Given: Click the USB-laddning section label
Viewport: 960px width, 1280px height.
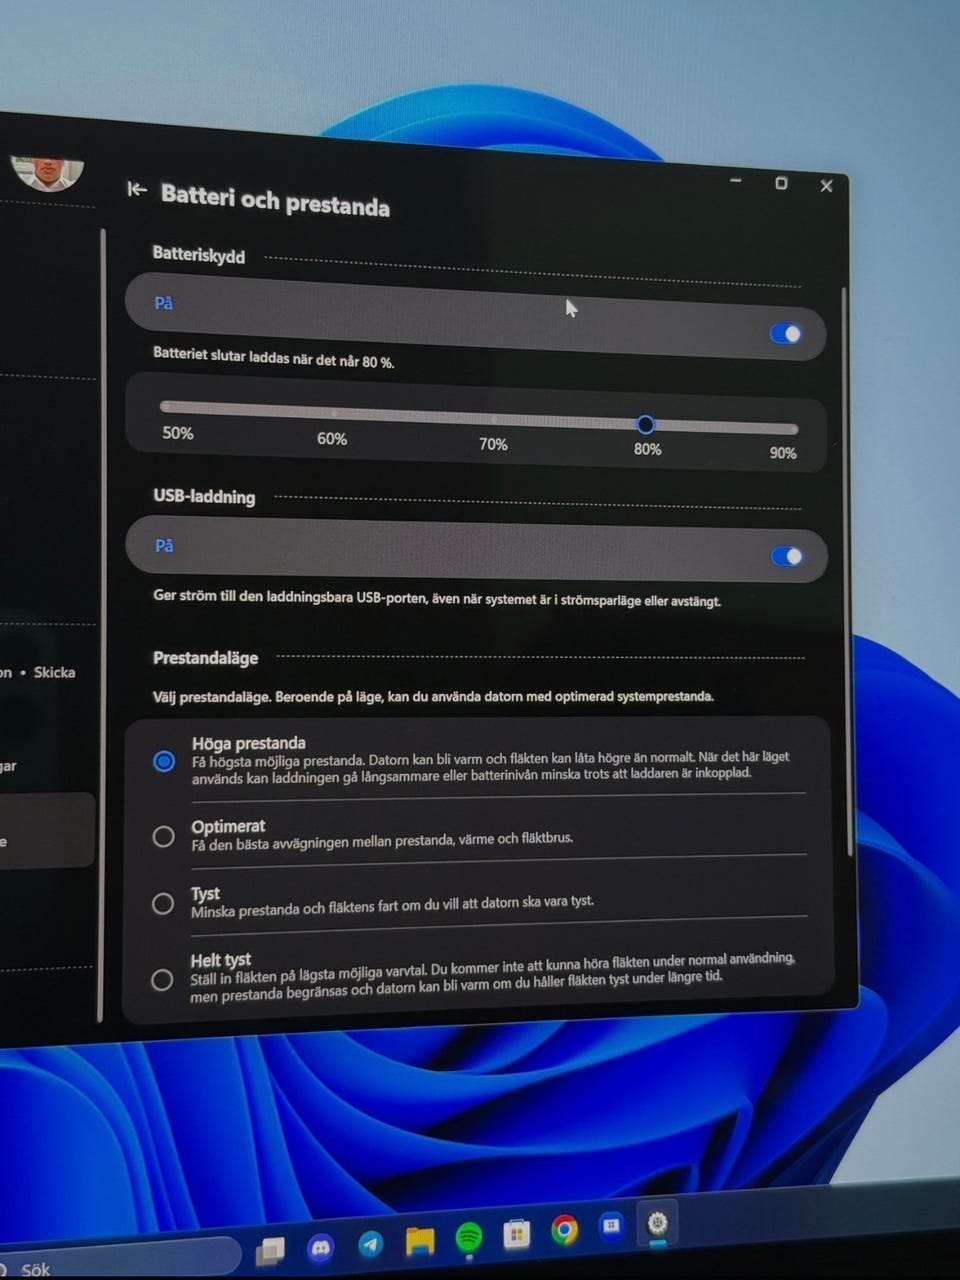Looking at the screenshot, I should coord(204,496).
